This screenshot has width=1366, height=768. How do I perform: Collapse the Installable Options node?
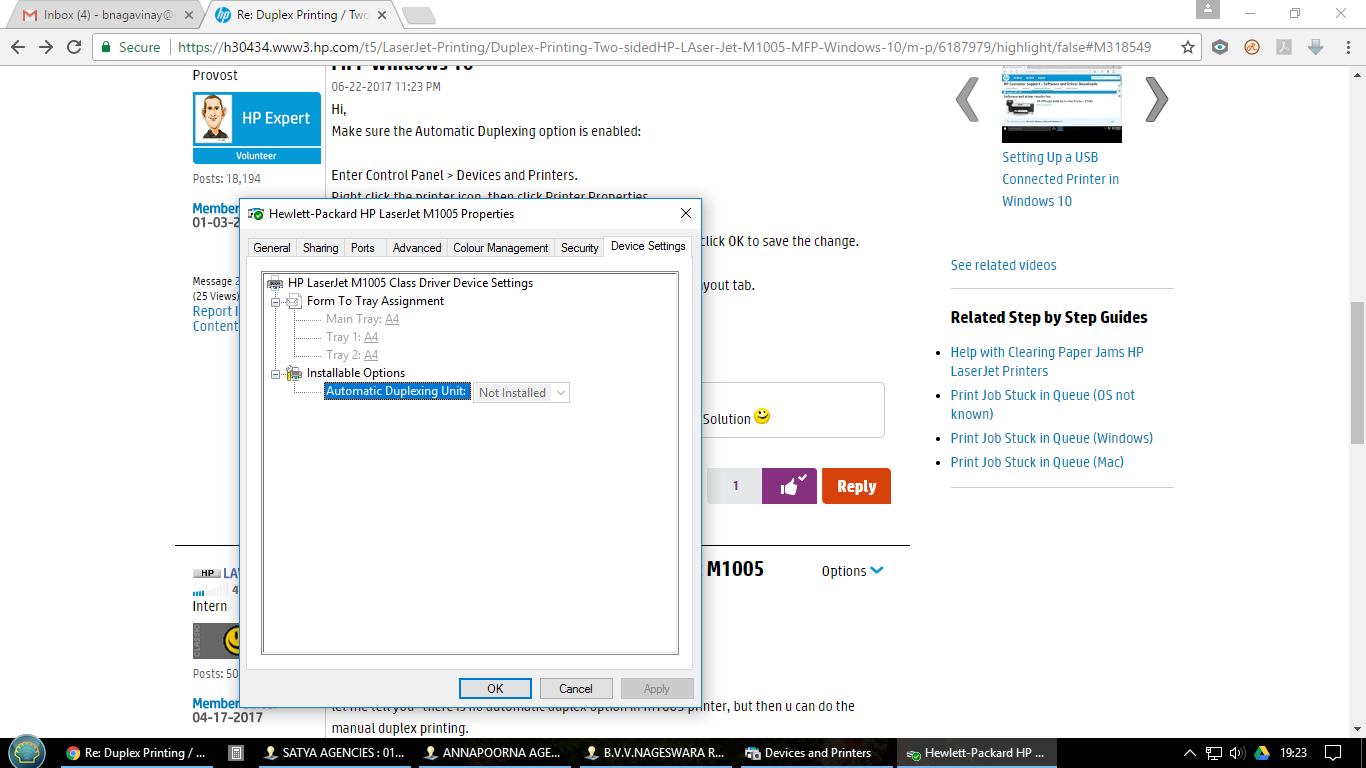275,373
